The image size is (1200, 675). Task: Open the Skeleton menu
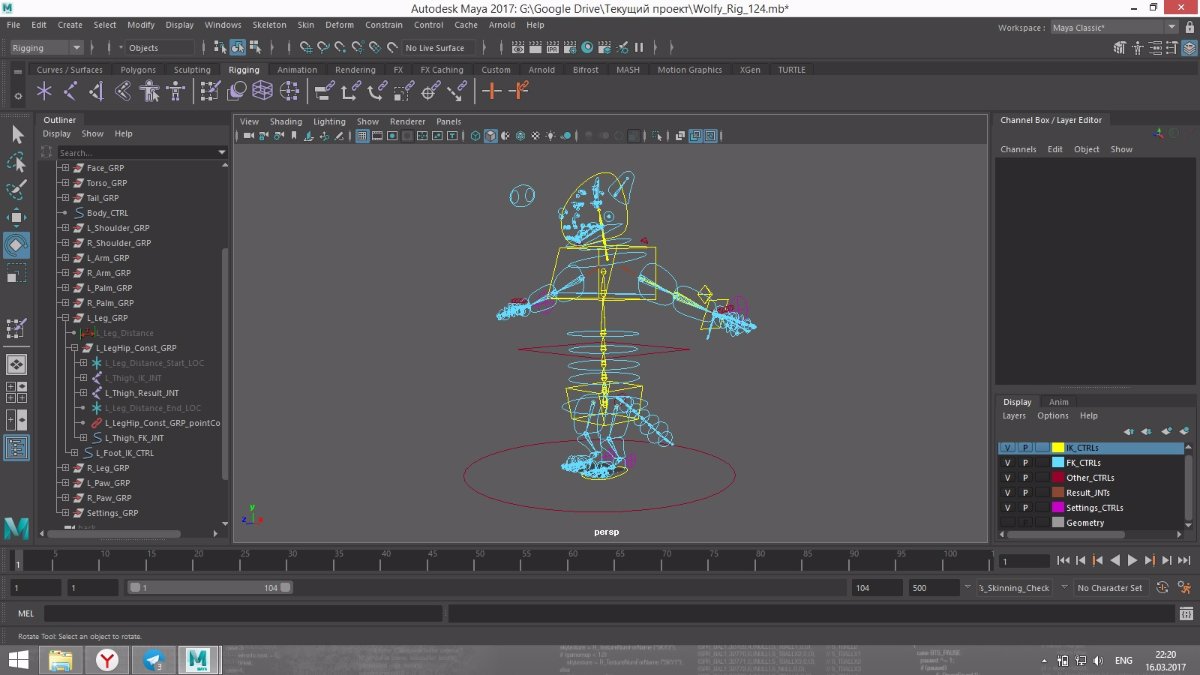point(268,25)
